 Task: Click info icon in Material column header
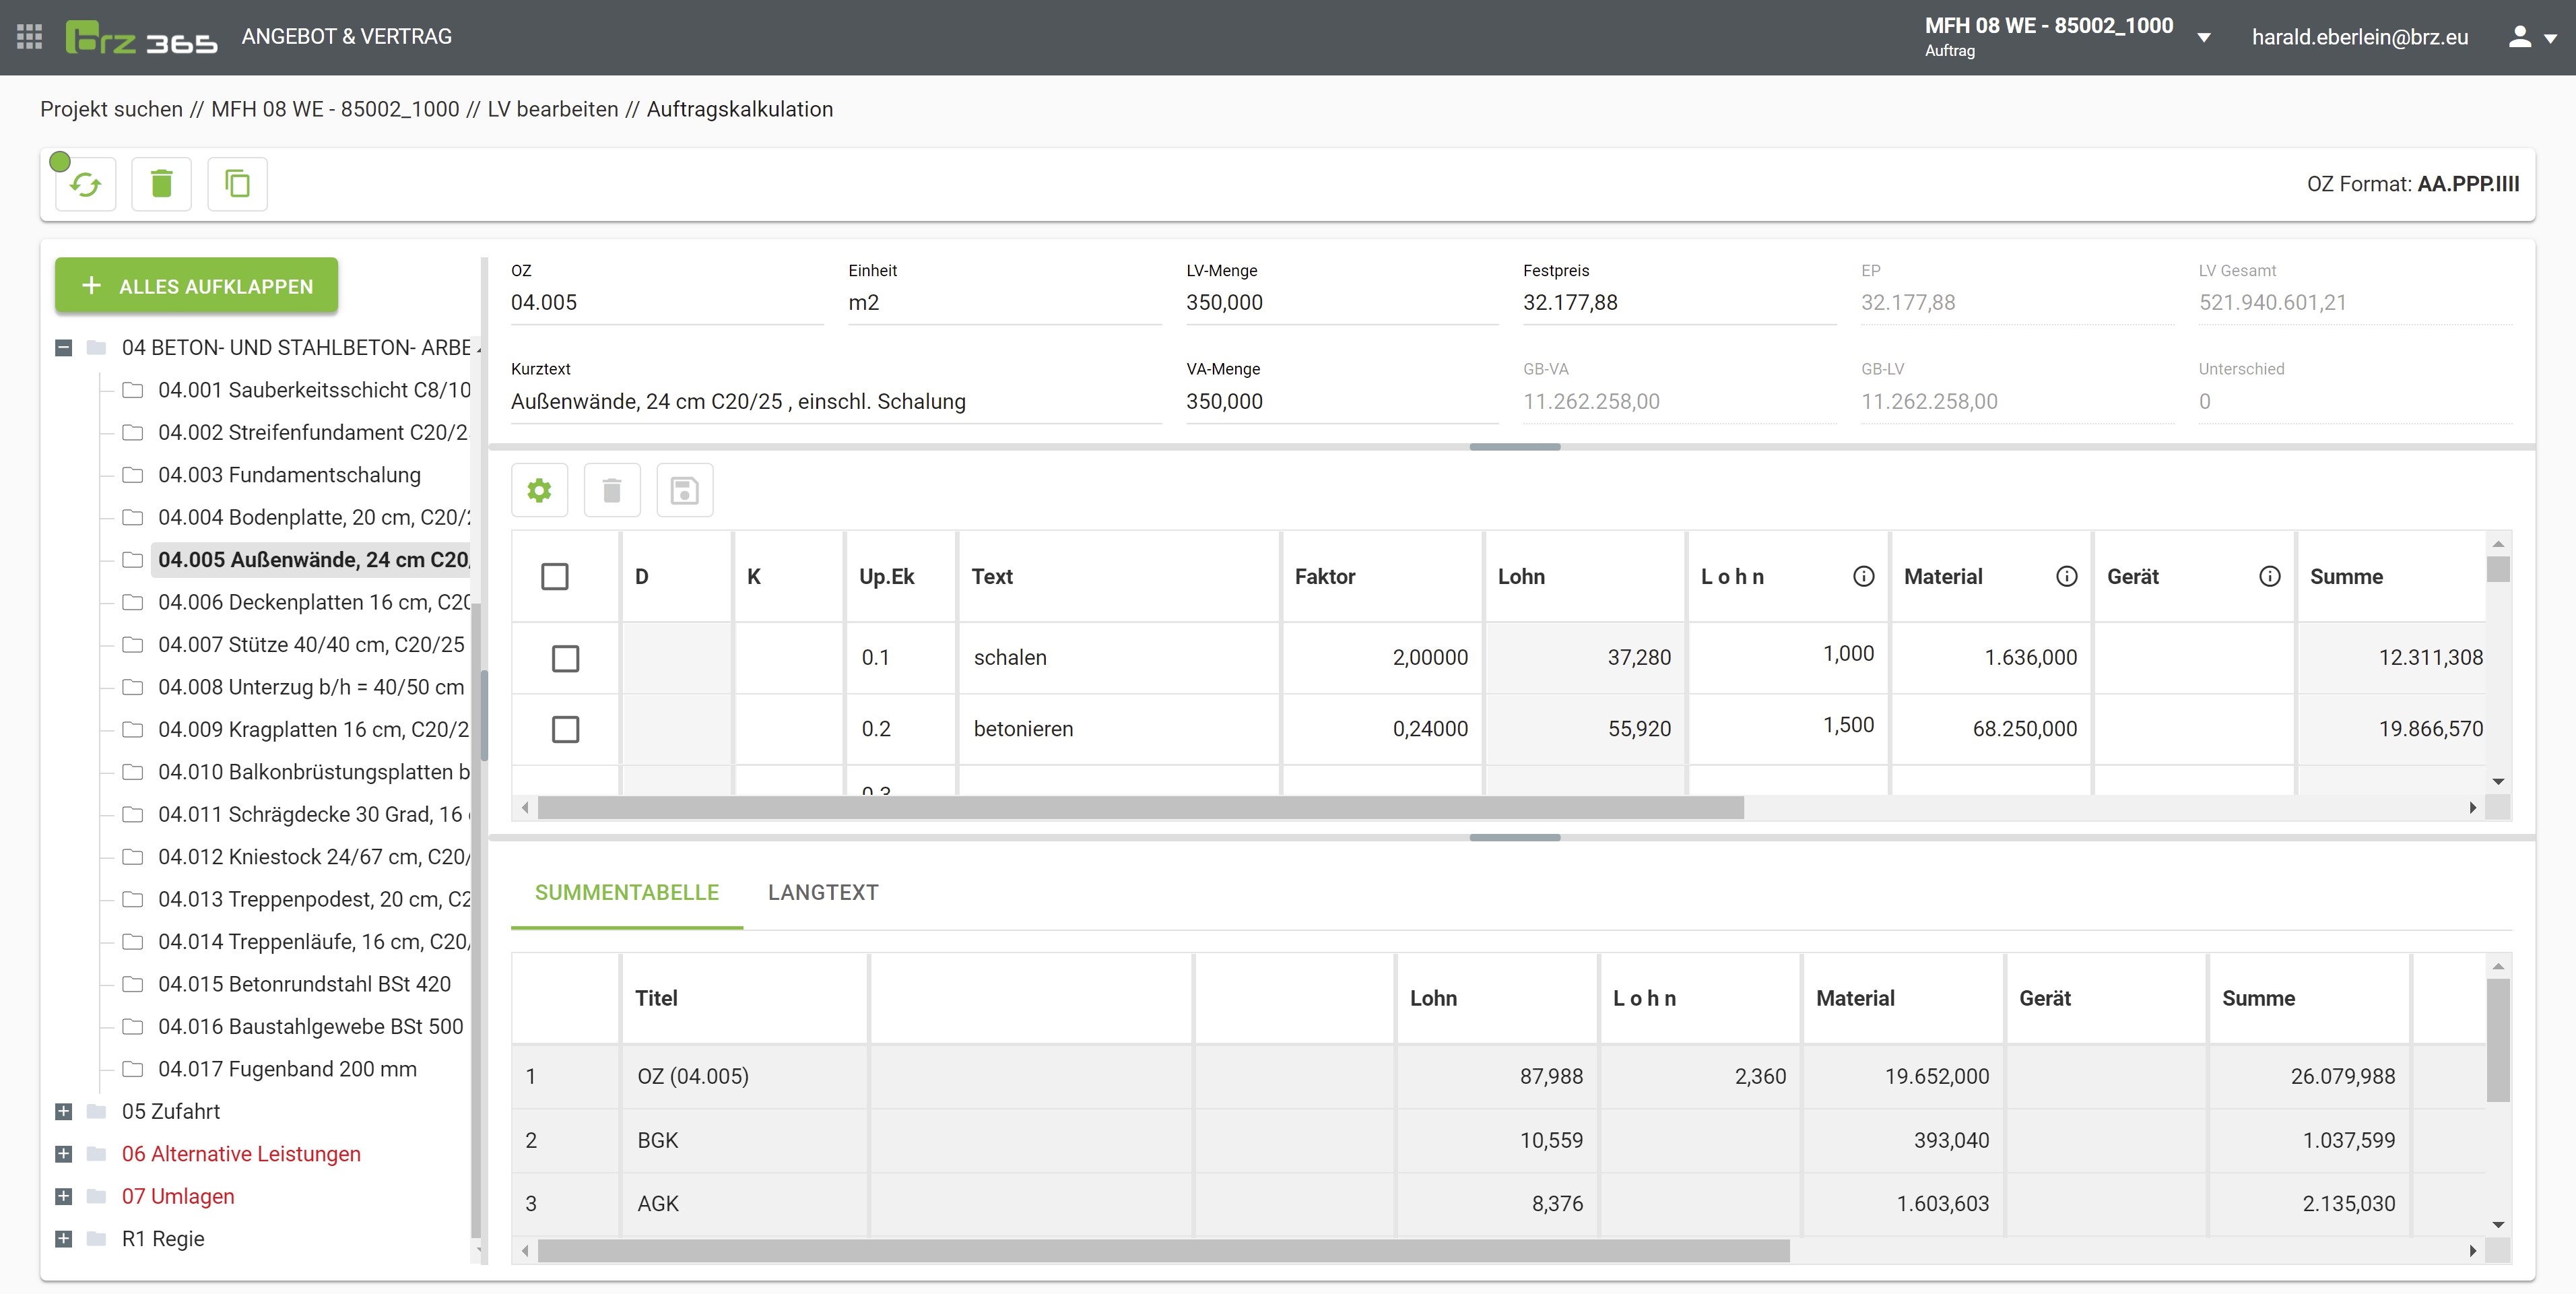[2066, 576]
